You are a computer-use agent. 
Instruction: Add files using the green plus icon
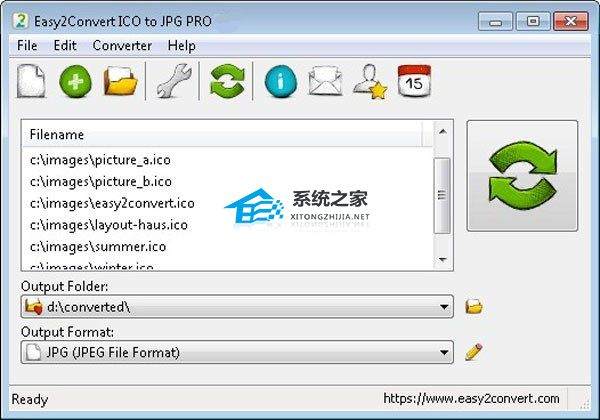pyautogui.click(x=75, y=81)
